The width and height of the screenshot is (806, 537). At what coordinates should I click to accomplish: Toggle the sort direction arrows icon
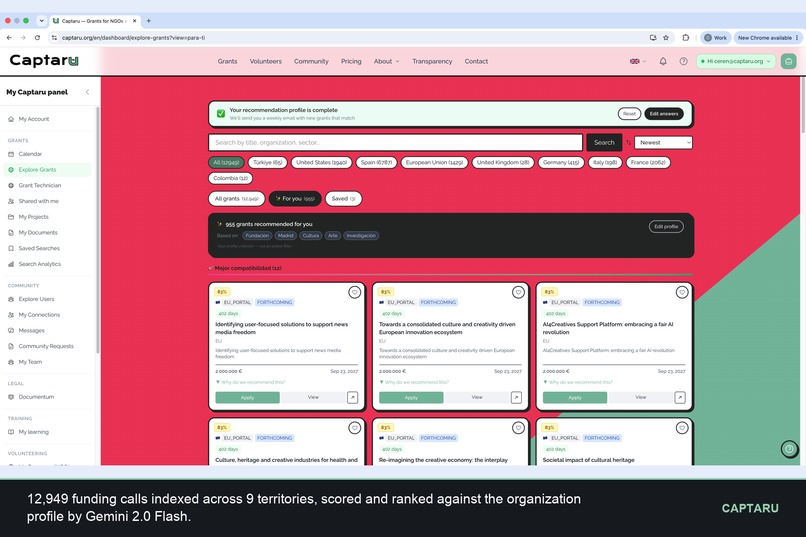click(628, 142)
